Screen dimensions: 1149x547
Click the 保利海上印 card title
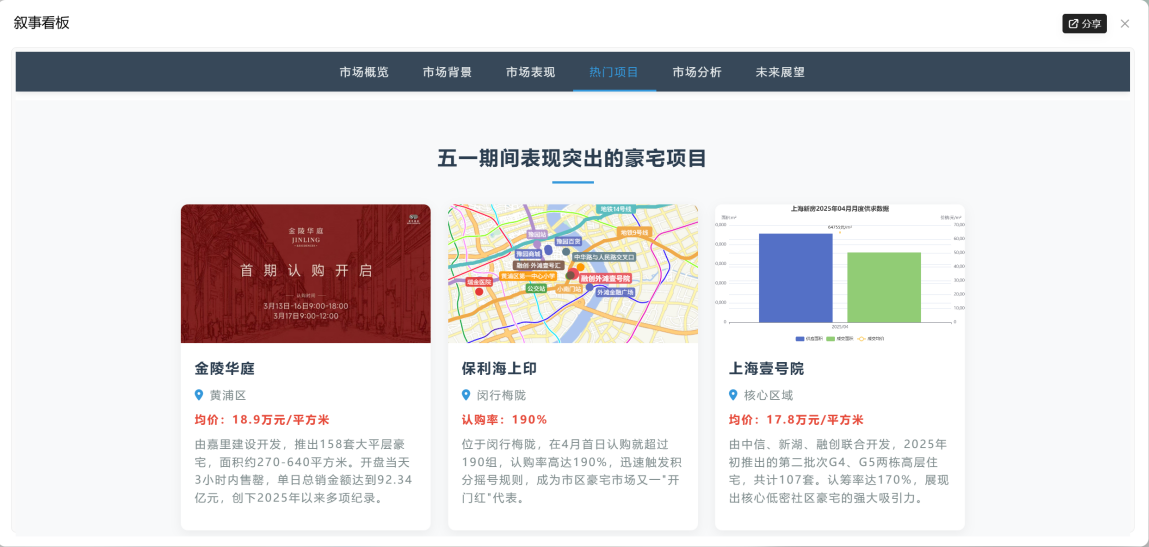(499, 368)
